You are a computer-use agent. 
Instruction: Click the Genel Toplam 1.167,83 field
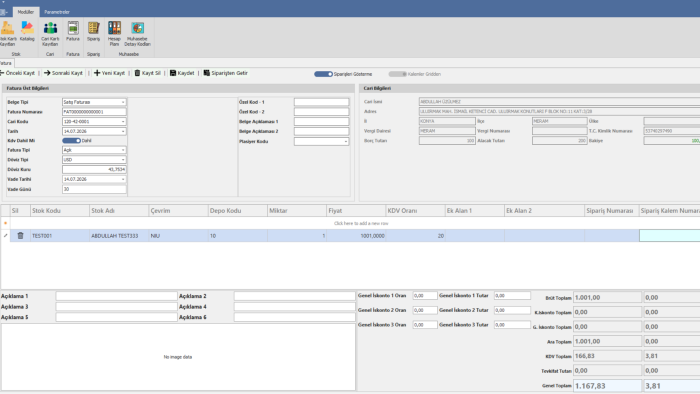click(x=607, y=386)
